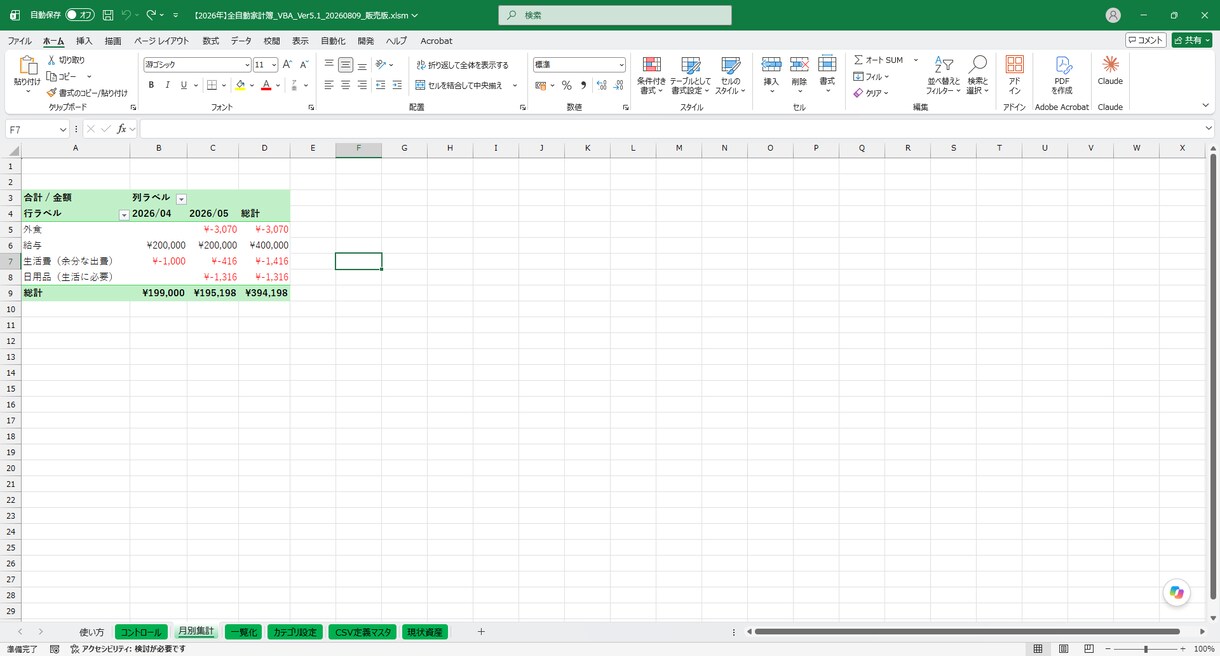Increase font size with the large A
This screenshot has width=1220, height=656.
tap(288, 64)
